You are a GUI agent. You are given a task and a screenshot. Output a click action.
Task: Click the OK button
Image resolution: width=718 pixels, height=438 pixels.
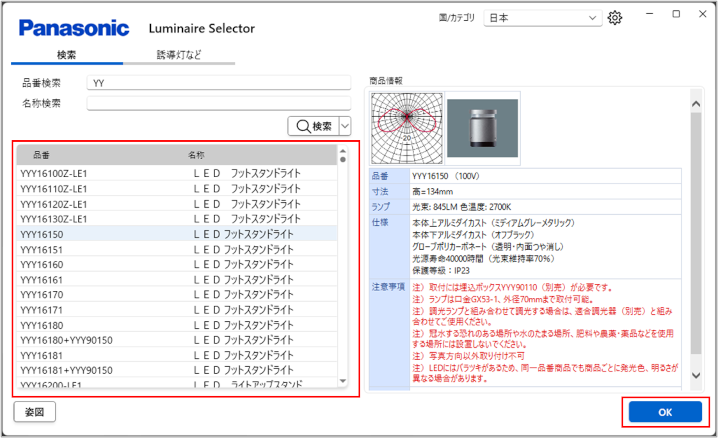665,412
